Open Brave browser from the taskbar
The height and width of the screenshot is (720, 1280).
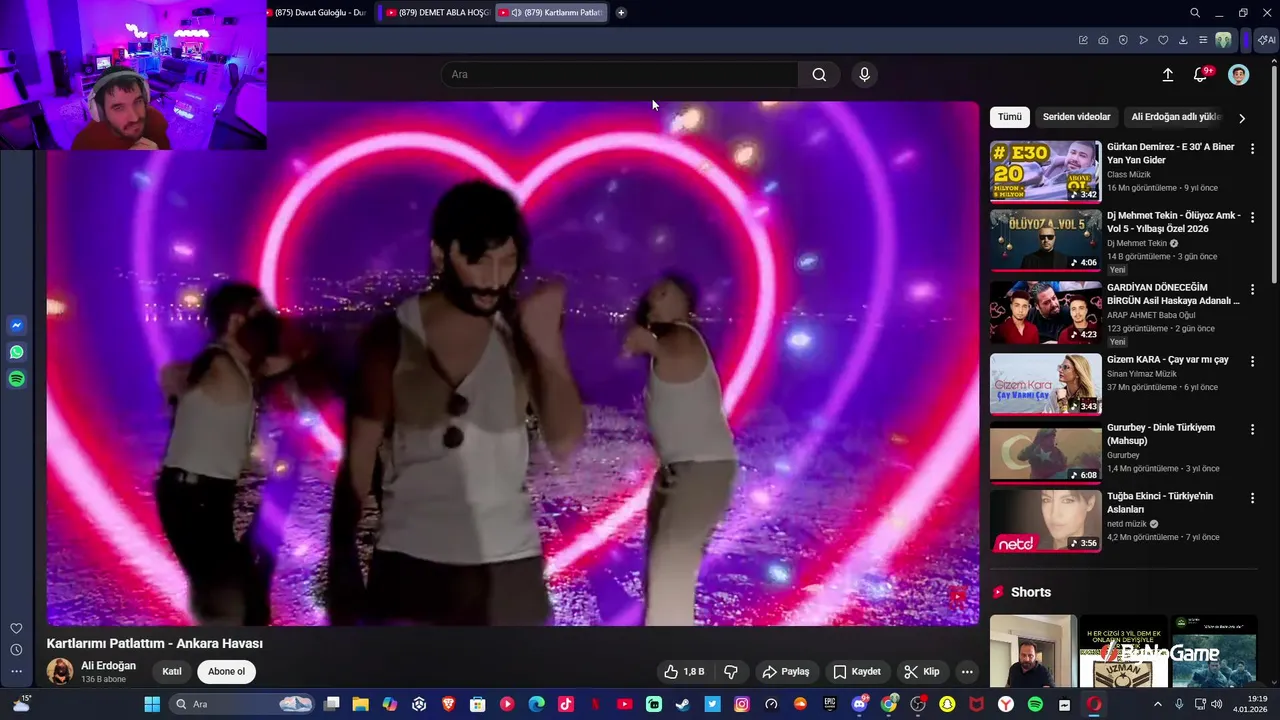[x=448, y=704]
